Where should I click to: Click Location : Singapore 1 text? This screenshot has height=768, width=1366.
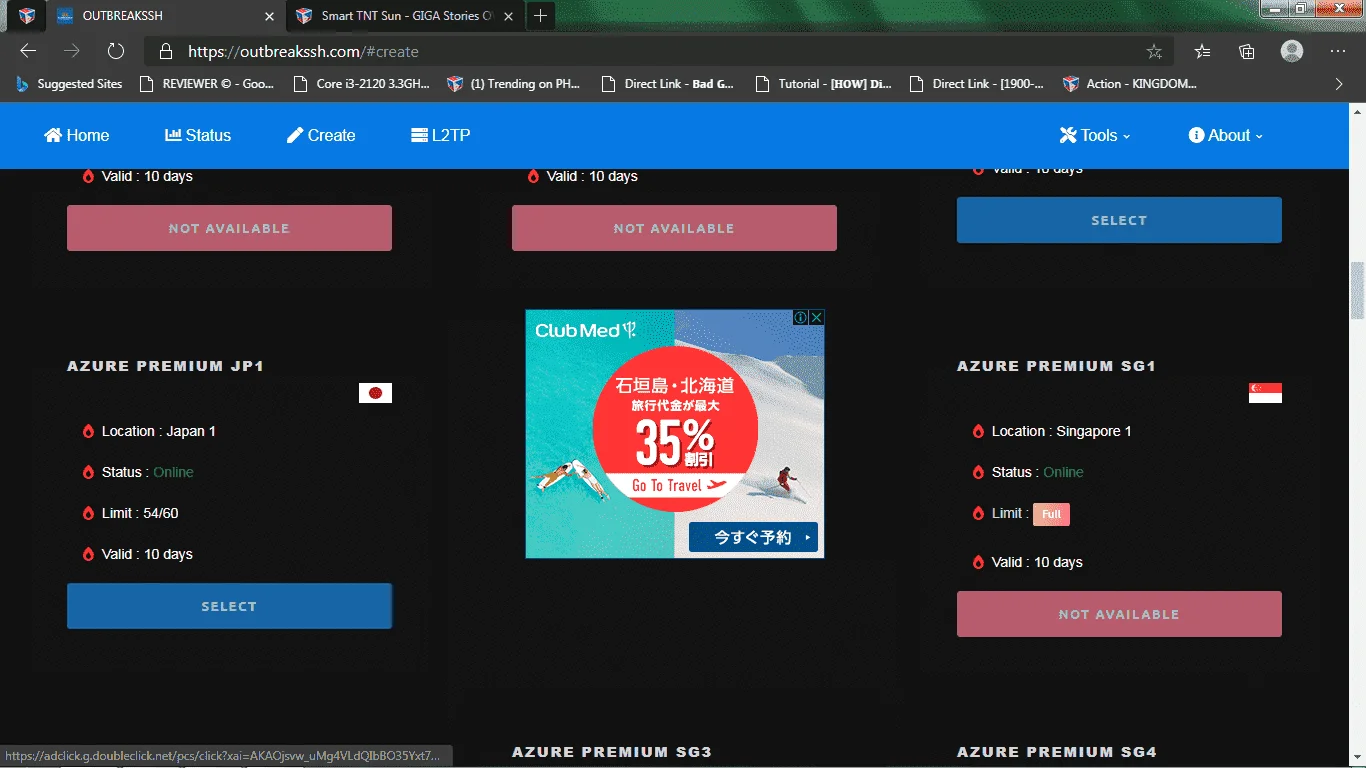pos(1061,431)
